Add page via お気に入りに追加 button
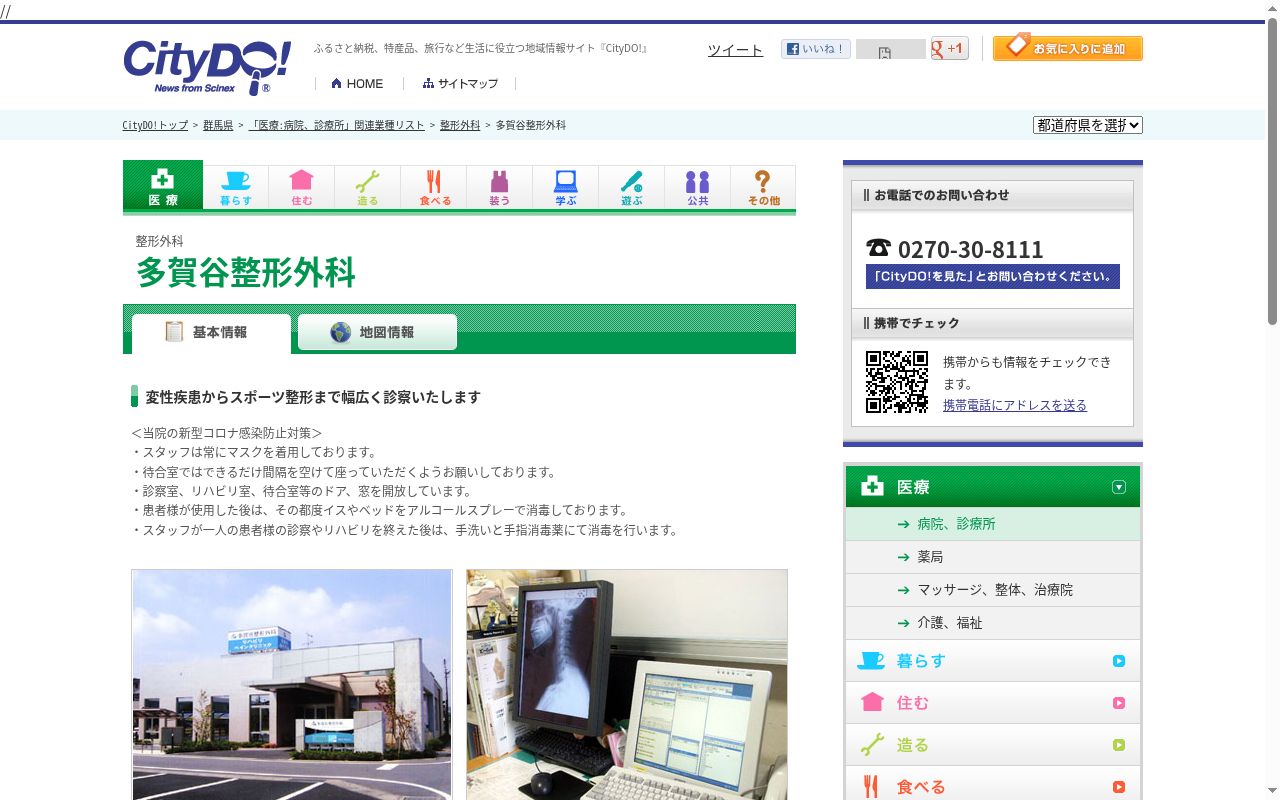Screen dimensions: 1280x800 click(x=1068, y=48)
